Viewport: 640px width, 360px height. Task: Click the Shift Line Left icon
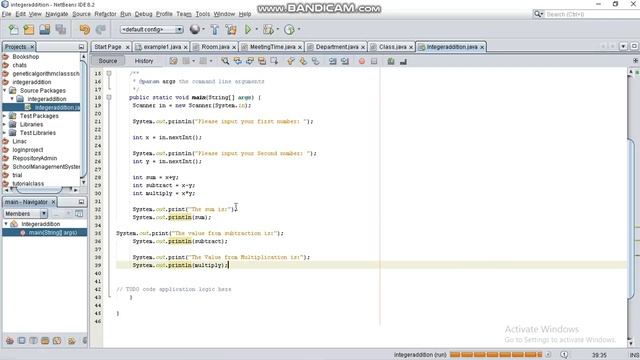click(333, 61)
